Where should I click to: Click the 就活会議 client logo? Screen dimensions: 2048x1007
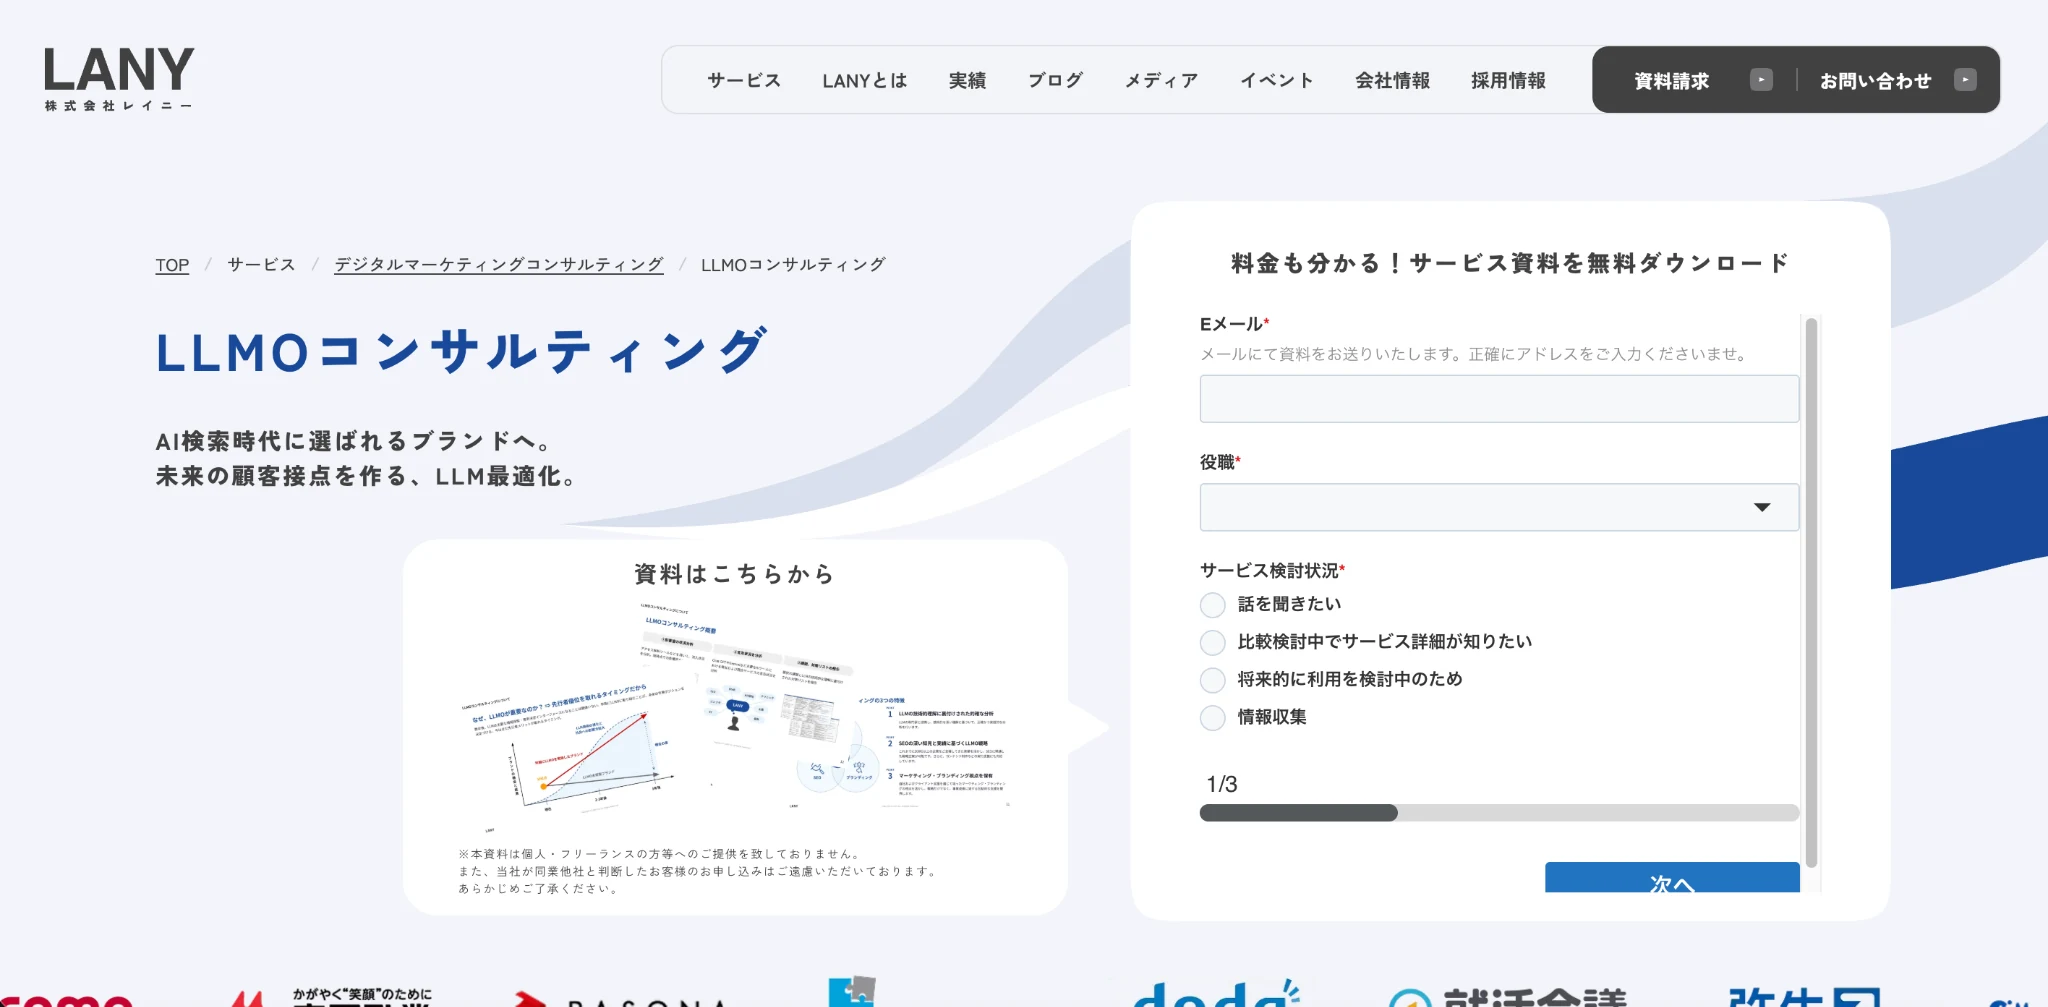tap(1510, 997)
